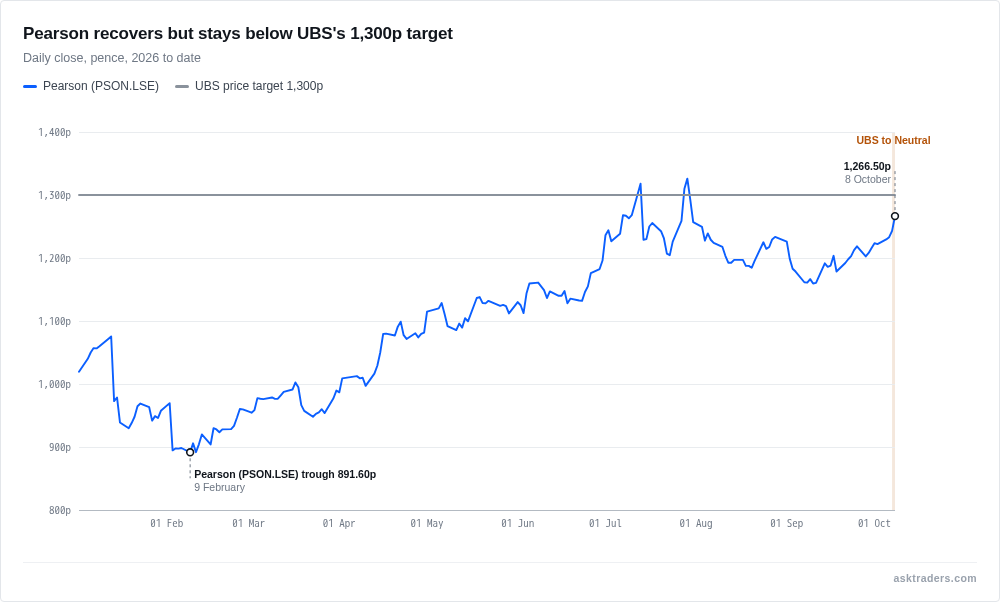Click the UBS price target 1,300p legend entry

(x=249, y=86)
